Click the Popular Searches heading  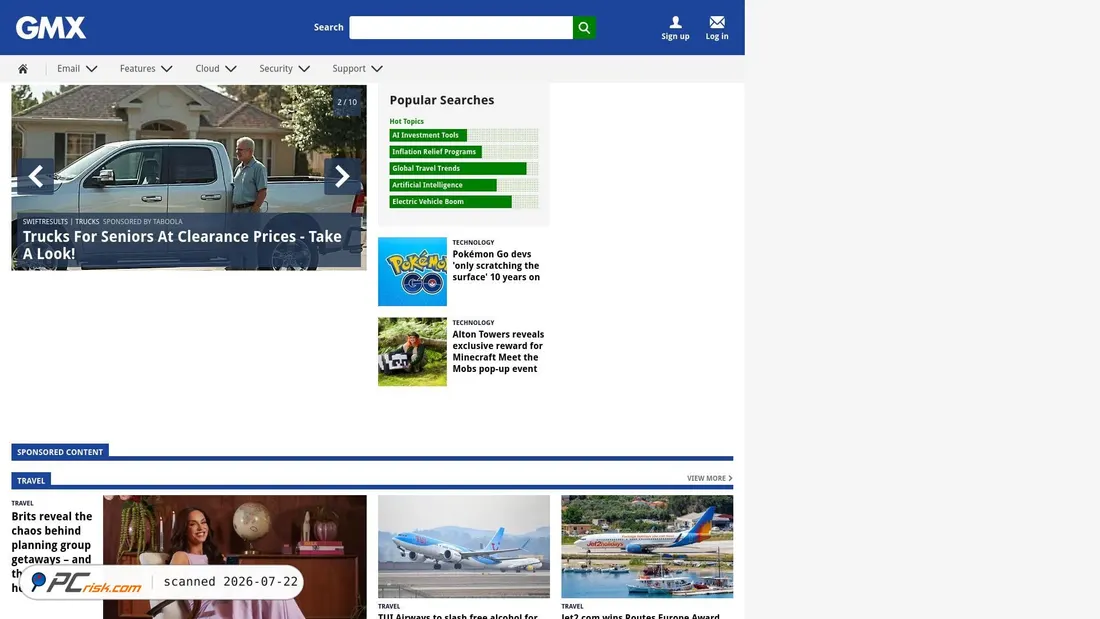(x=442, y=100)
